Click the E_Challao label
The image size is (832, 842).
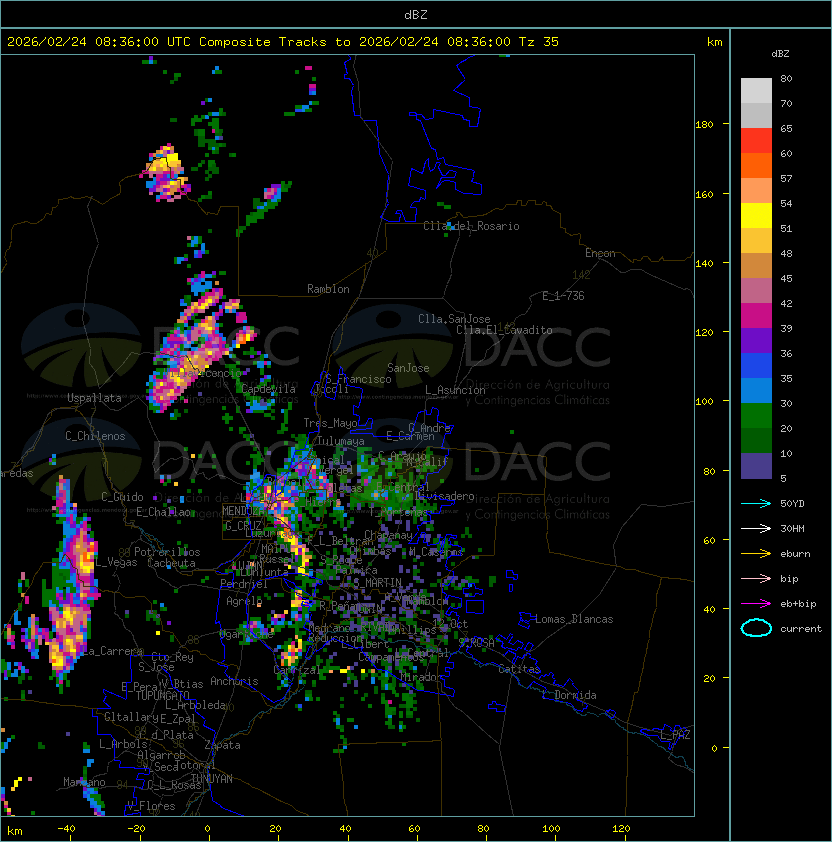tap(163, 512)
